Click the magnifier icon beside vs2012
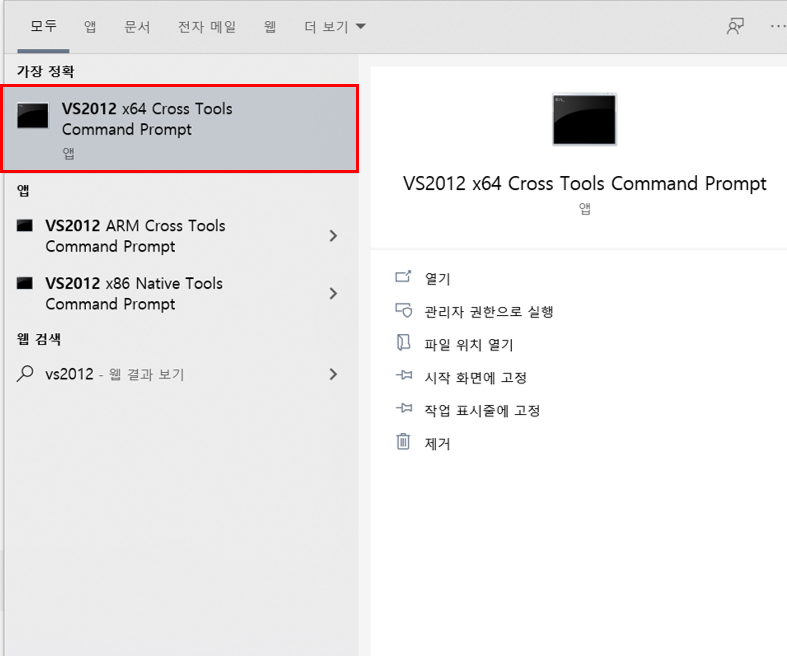 click(x=25, y=373)
